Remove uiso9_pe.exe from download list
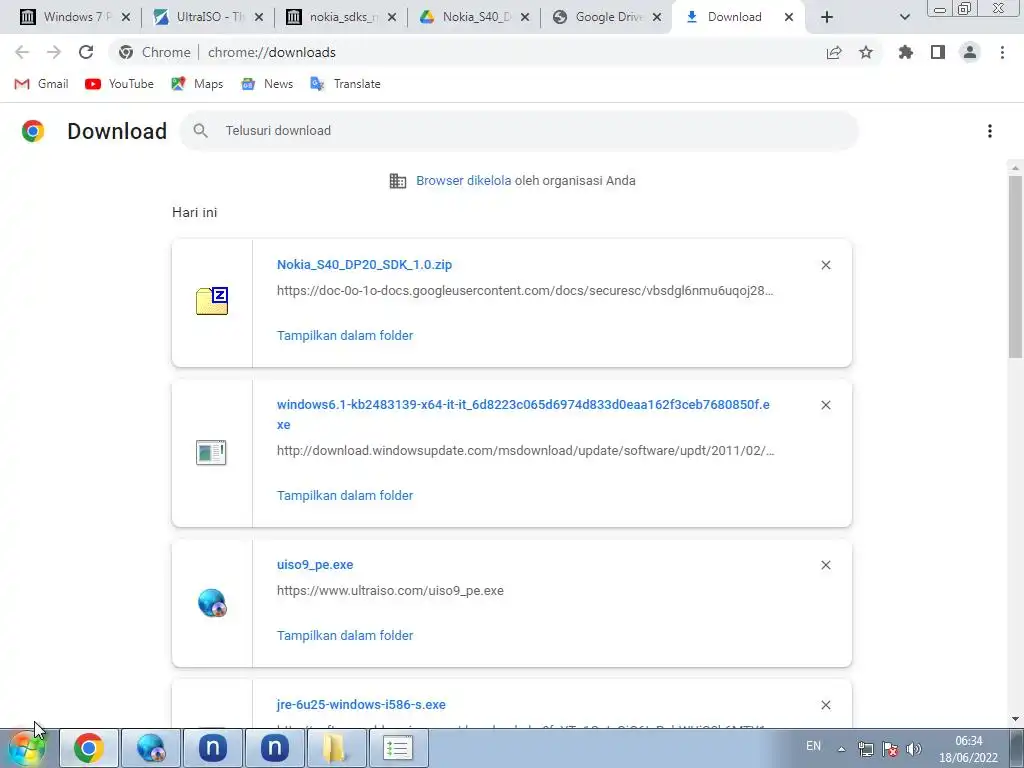Viewport: 1024px width, 768px height. click(825, 565)
